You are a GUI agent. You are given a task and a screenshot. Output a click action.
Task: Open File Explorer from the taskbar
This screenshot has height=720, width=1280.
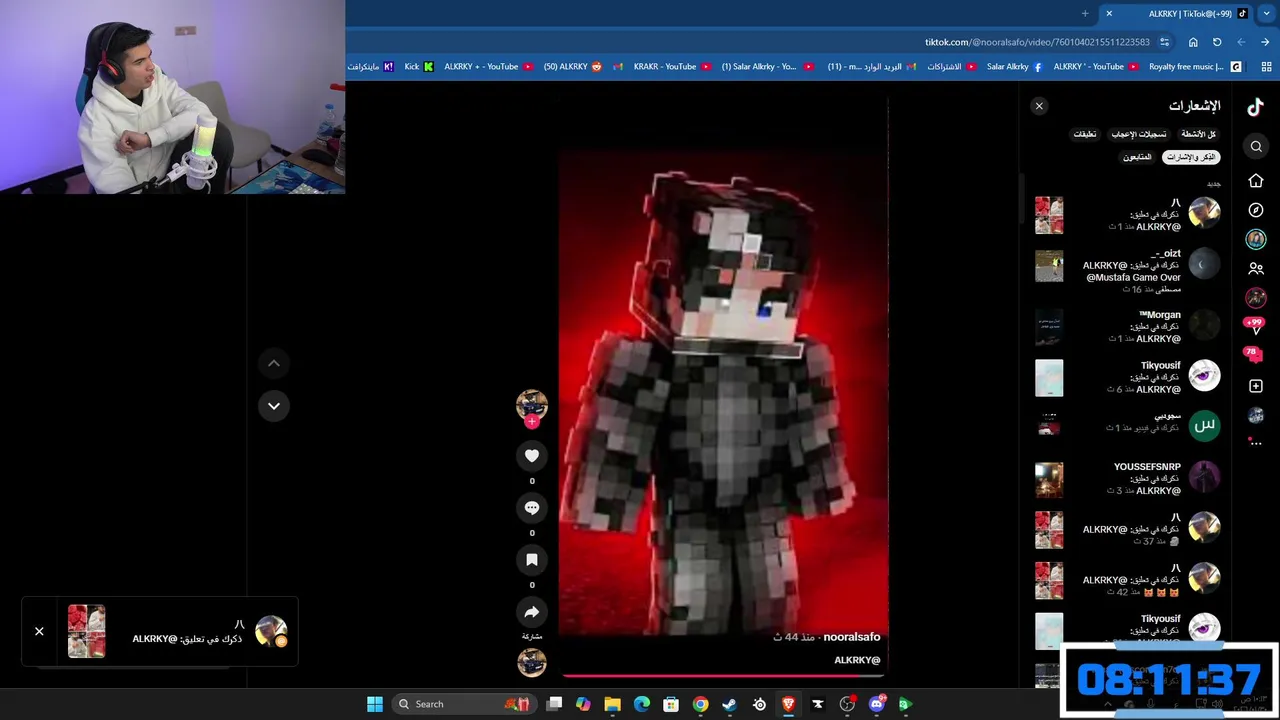point(612,704)
